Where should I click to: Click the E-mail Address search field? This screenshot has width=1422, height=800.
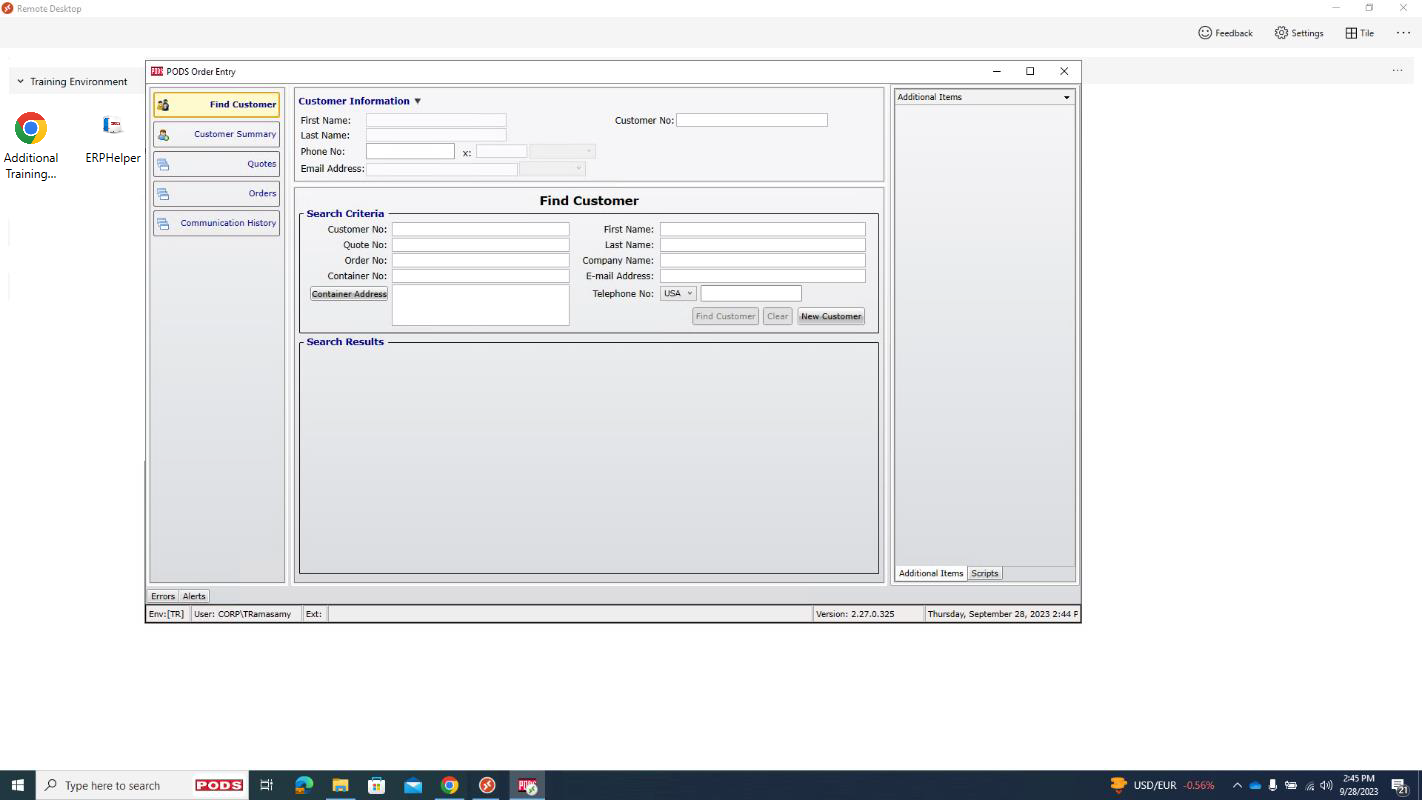[x=763, y=276]
